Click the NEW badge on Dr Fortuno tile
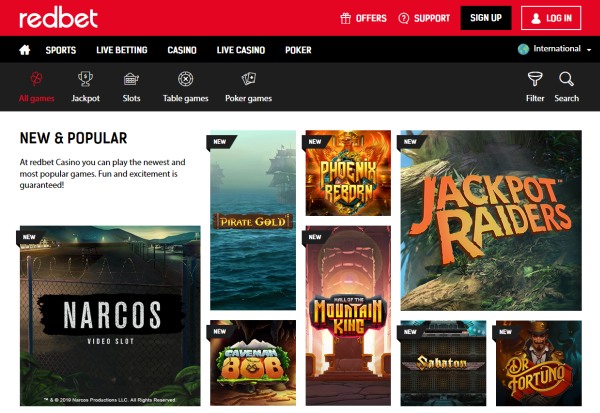The image size is (600, 413). pyautogui.click(x=505, y=332)
